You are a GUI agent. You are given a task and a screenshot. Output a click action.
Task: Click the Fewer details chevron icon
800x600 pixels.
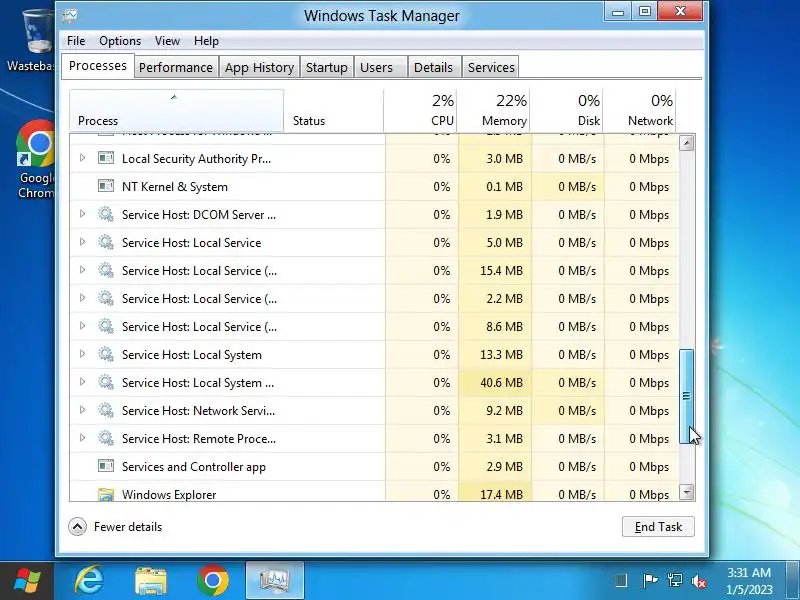coord(78,527)
